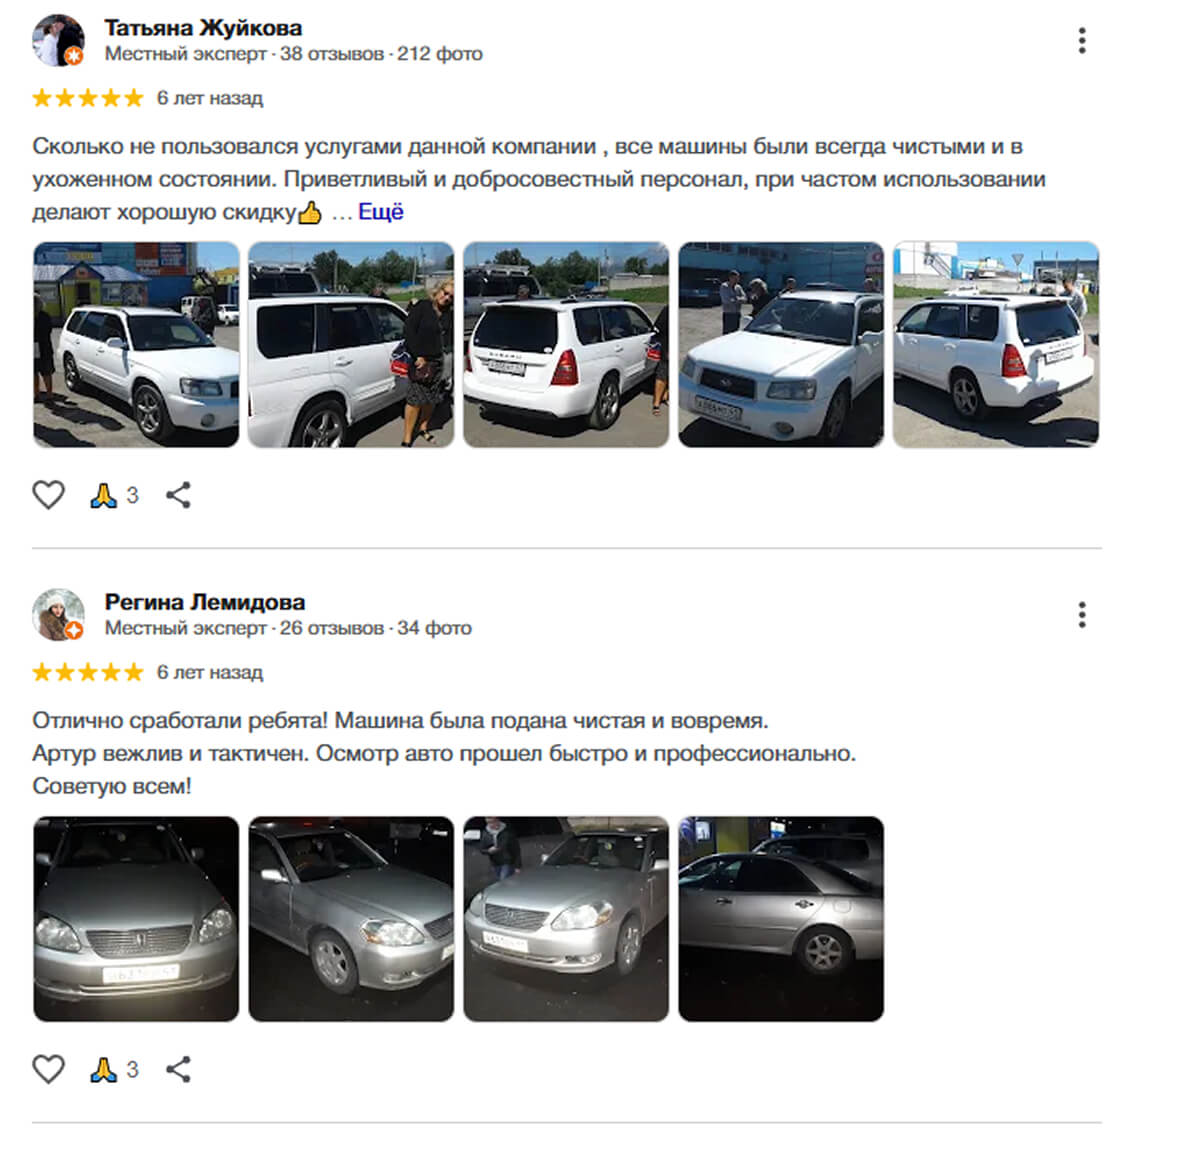1179x1160 pixels.
Task: Open three-dot menu for Татьяна Жуйкова's review
Action: tap(1082, 41)
